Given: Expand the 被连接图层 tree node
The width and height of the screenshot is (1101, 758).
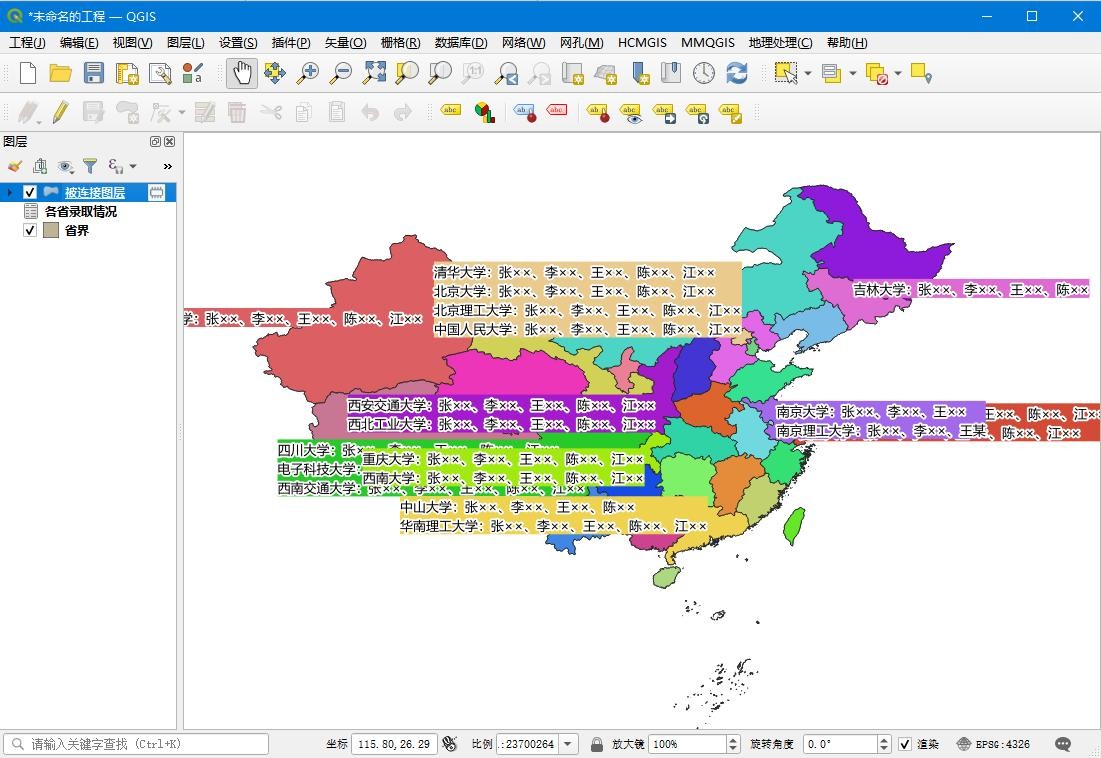Looking at the screenshot, I should (x=10, y=192).
